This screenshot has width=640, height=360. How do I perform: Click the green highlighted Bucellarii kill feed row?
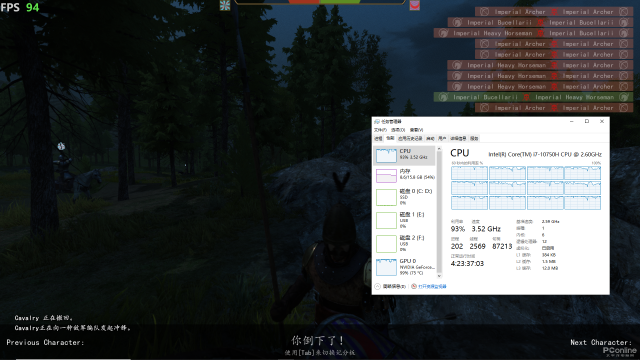click(x=533, y=97)
